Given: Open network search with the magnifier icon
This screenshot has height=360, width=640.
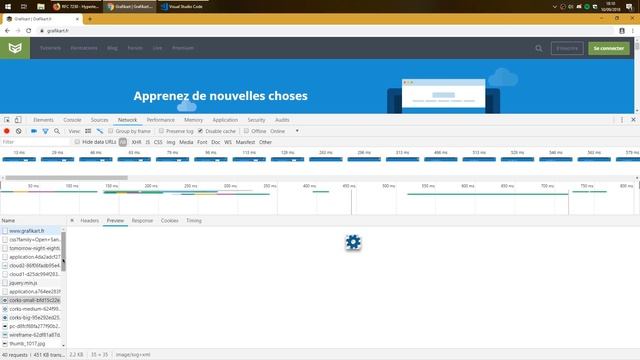Looking at the screenshot, I should tap(57, 131).
